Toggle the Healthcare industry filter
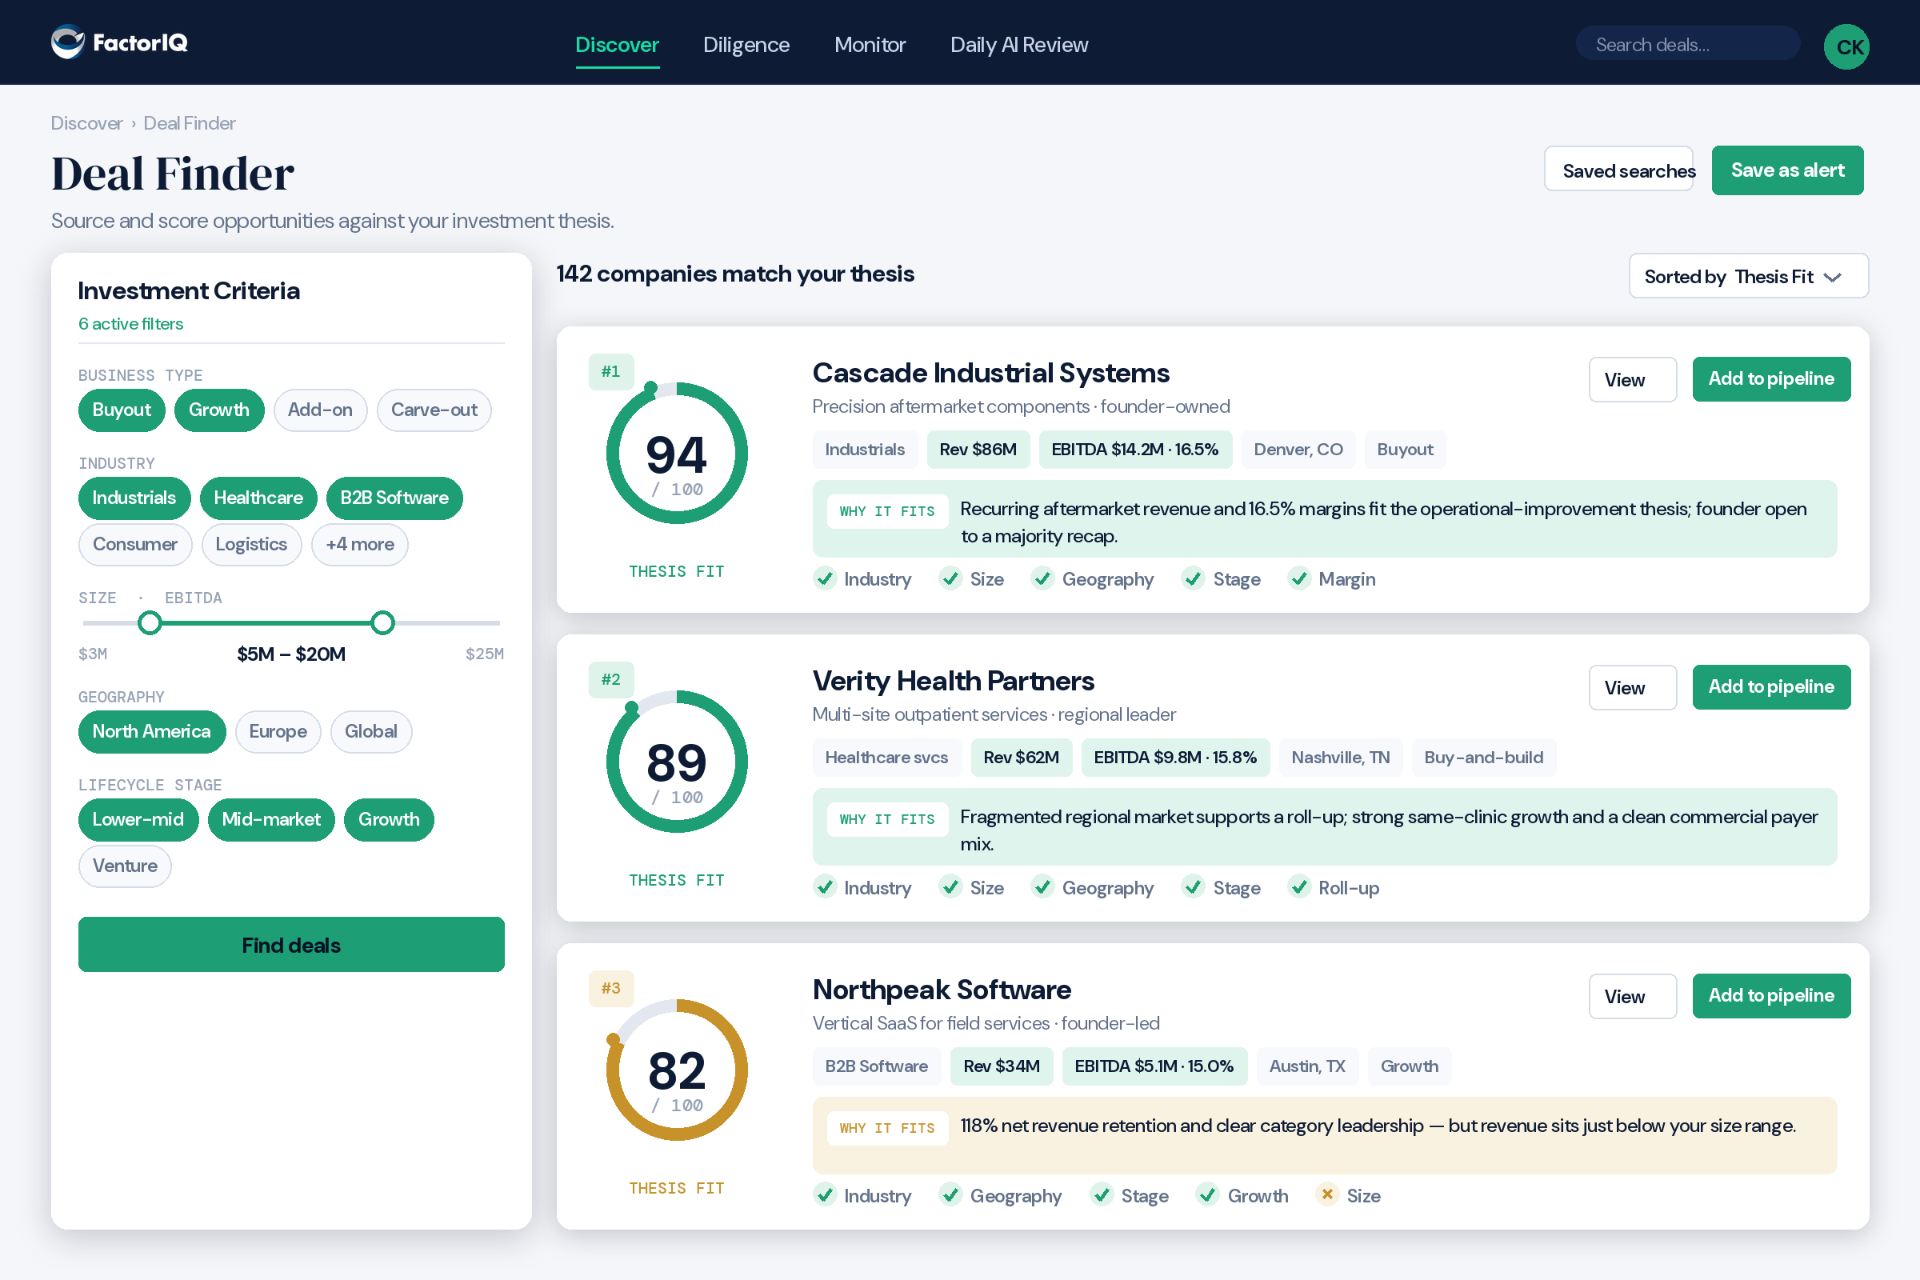1920x1280 pixels. coord(258,498)
